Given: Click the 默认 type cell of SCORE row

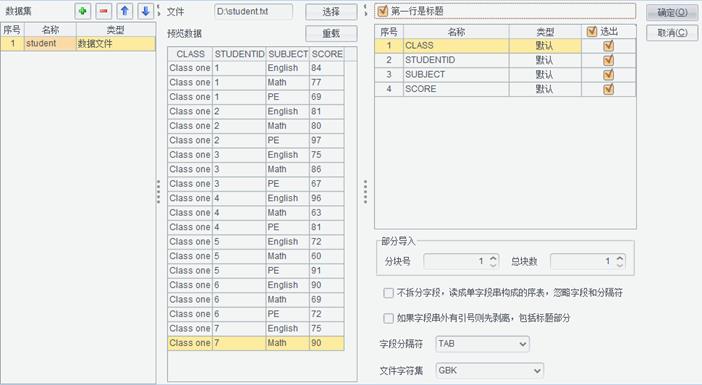Looking at the screenshot, I should [x=545, y=89].
